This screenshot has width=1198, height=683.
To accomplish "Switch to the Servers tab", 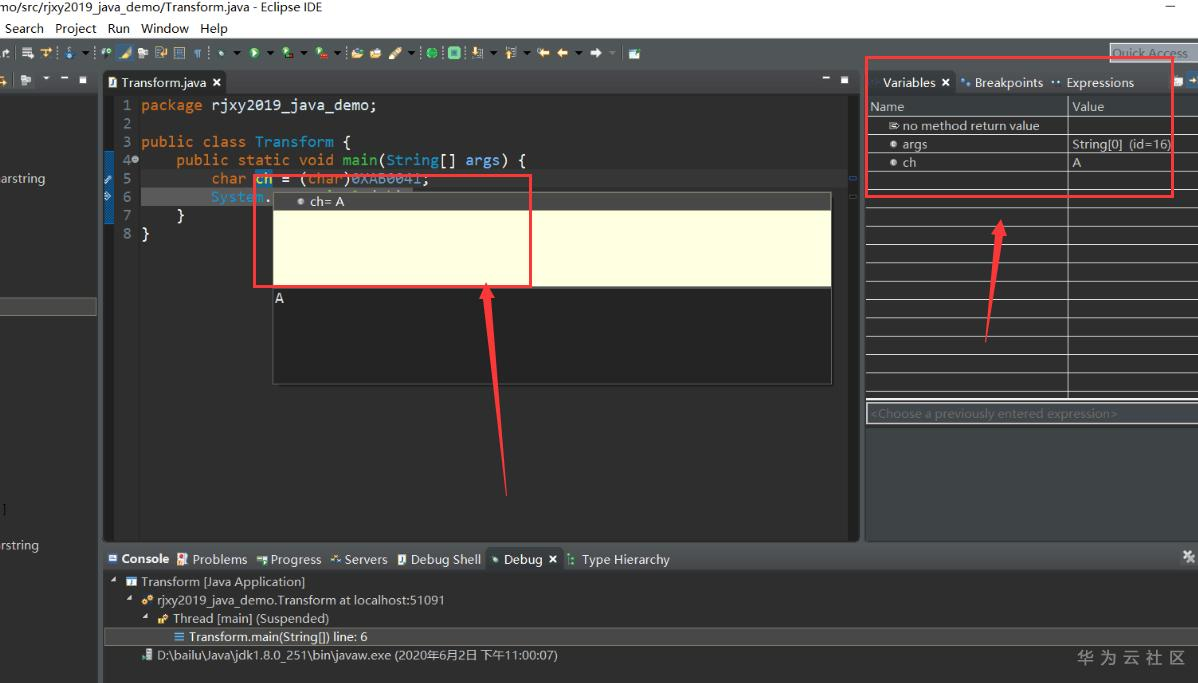I will click(x=359, y=559).
